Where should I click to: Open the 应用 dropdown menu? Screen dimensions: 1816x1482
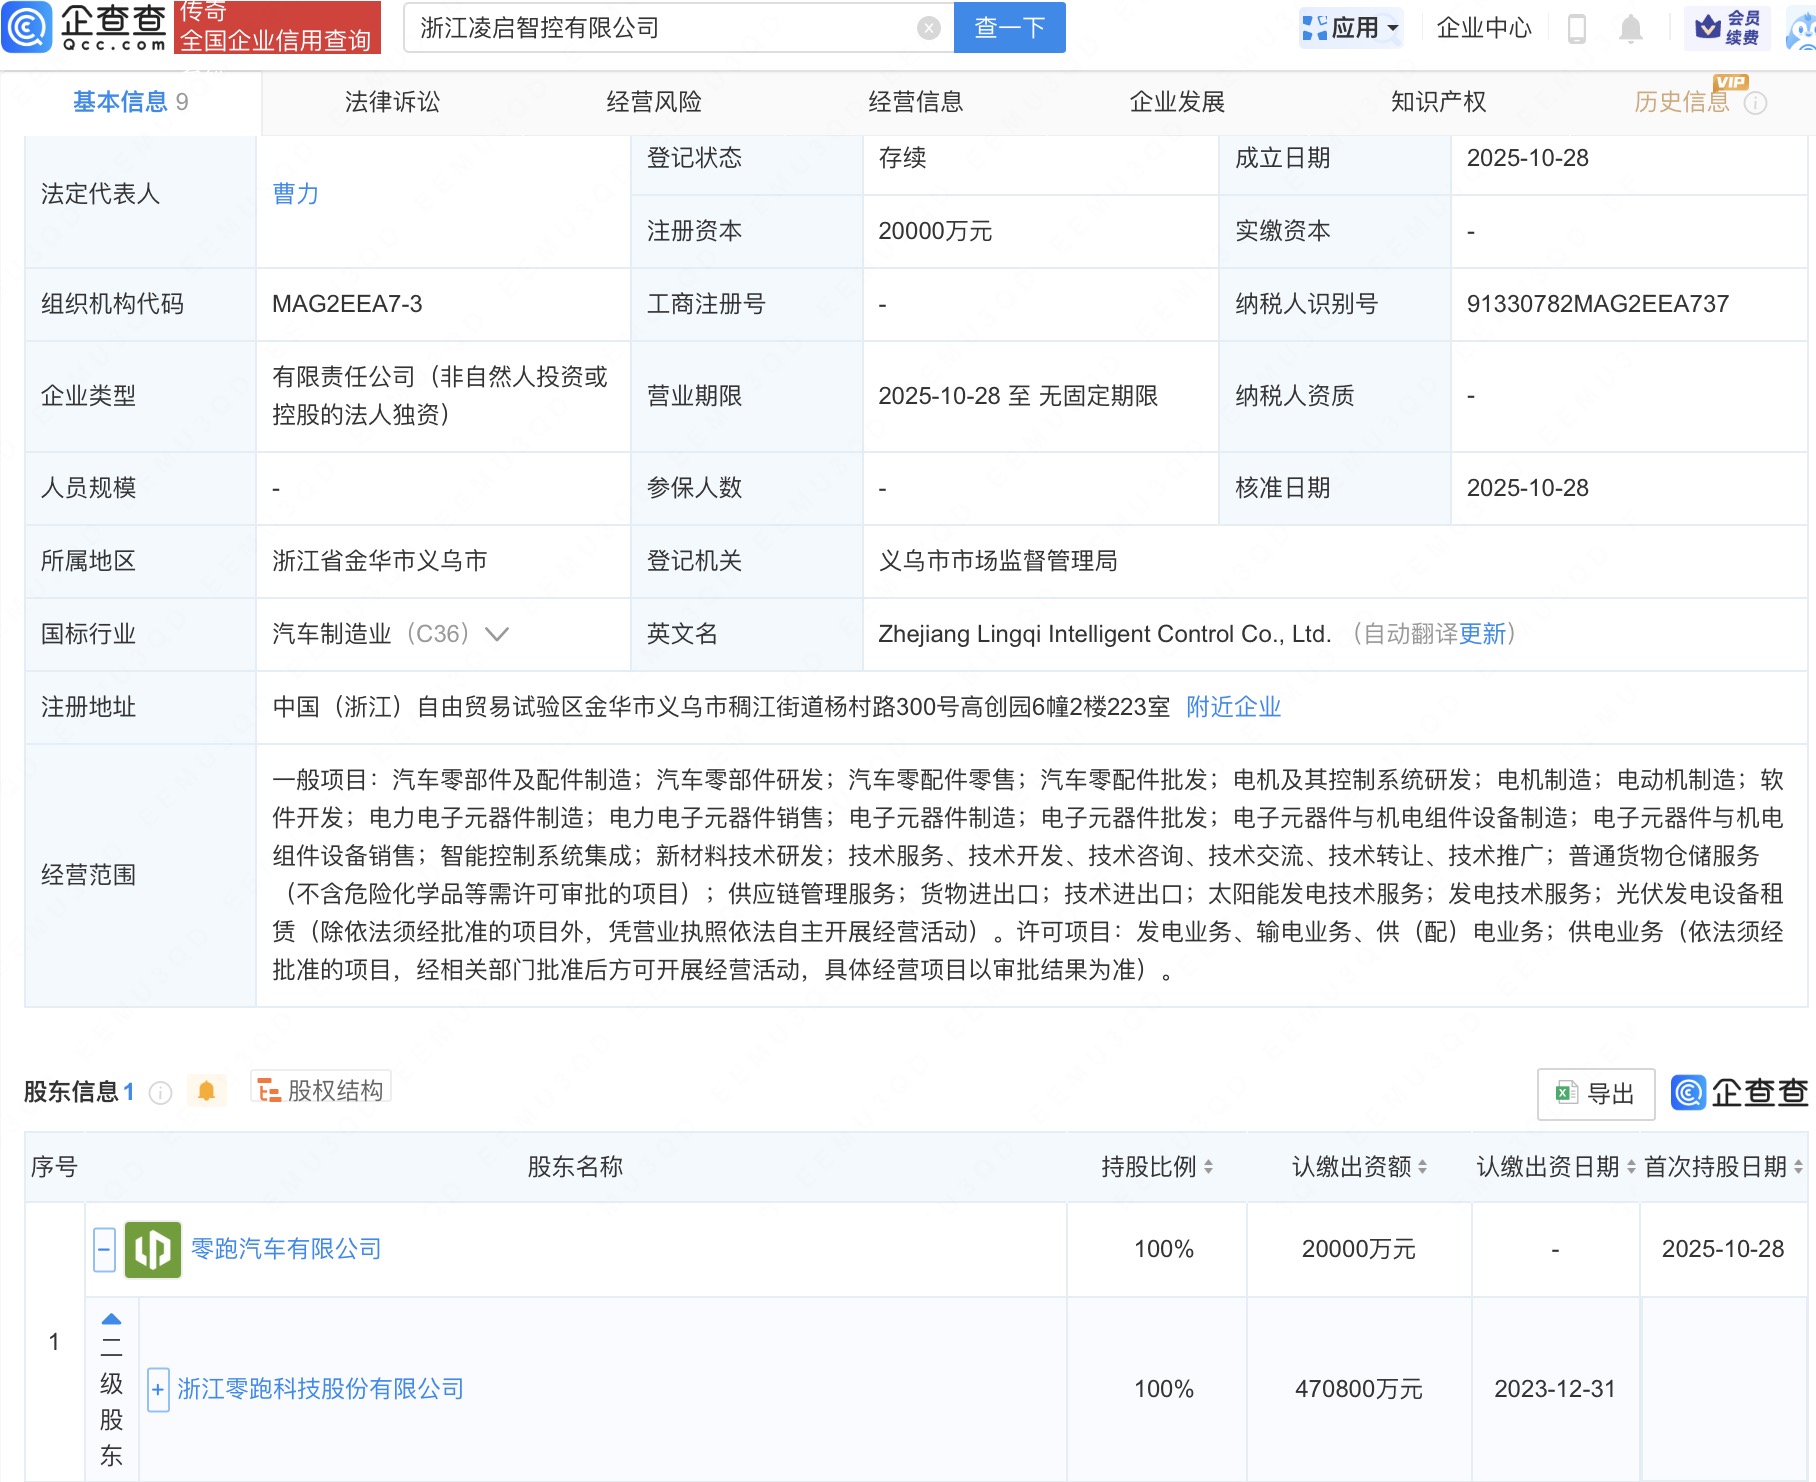[x=1351, y=28]
